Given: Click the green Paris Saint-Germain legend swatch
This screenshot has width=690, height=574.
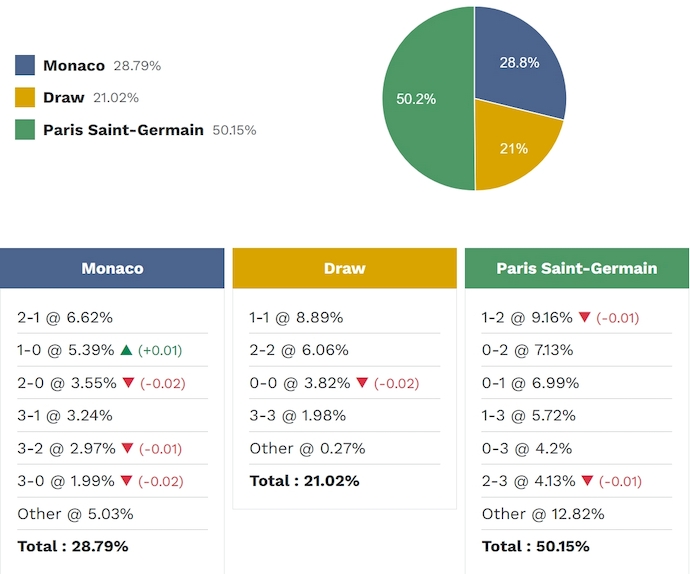Looking at the screenshot, I should coord(25,130).
